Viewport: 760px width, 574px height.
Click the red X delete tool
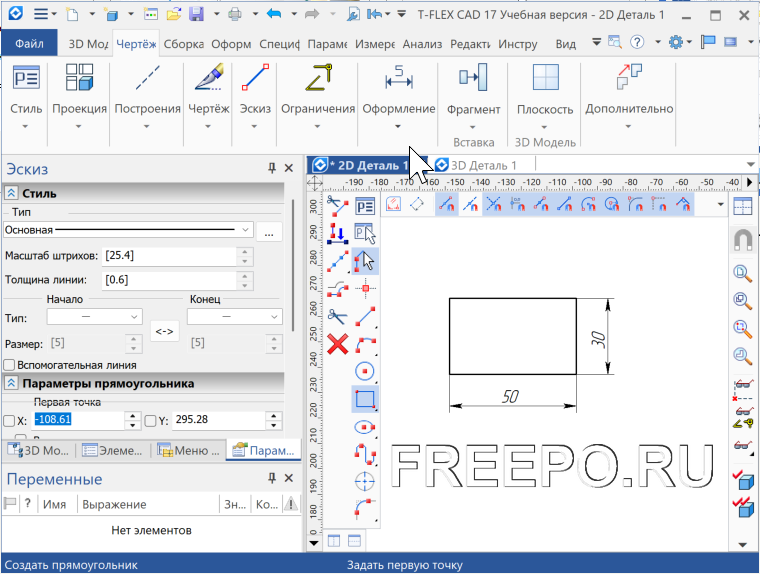(x=338, y=345)
